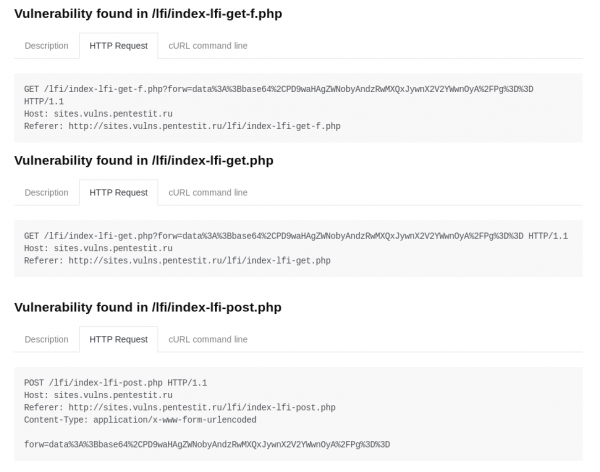
Task: Select HTTP Request tab under index-lfi-get.php
Action: [x=118, y=192]
